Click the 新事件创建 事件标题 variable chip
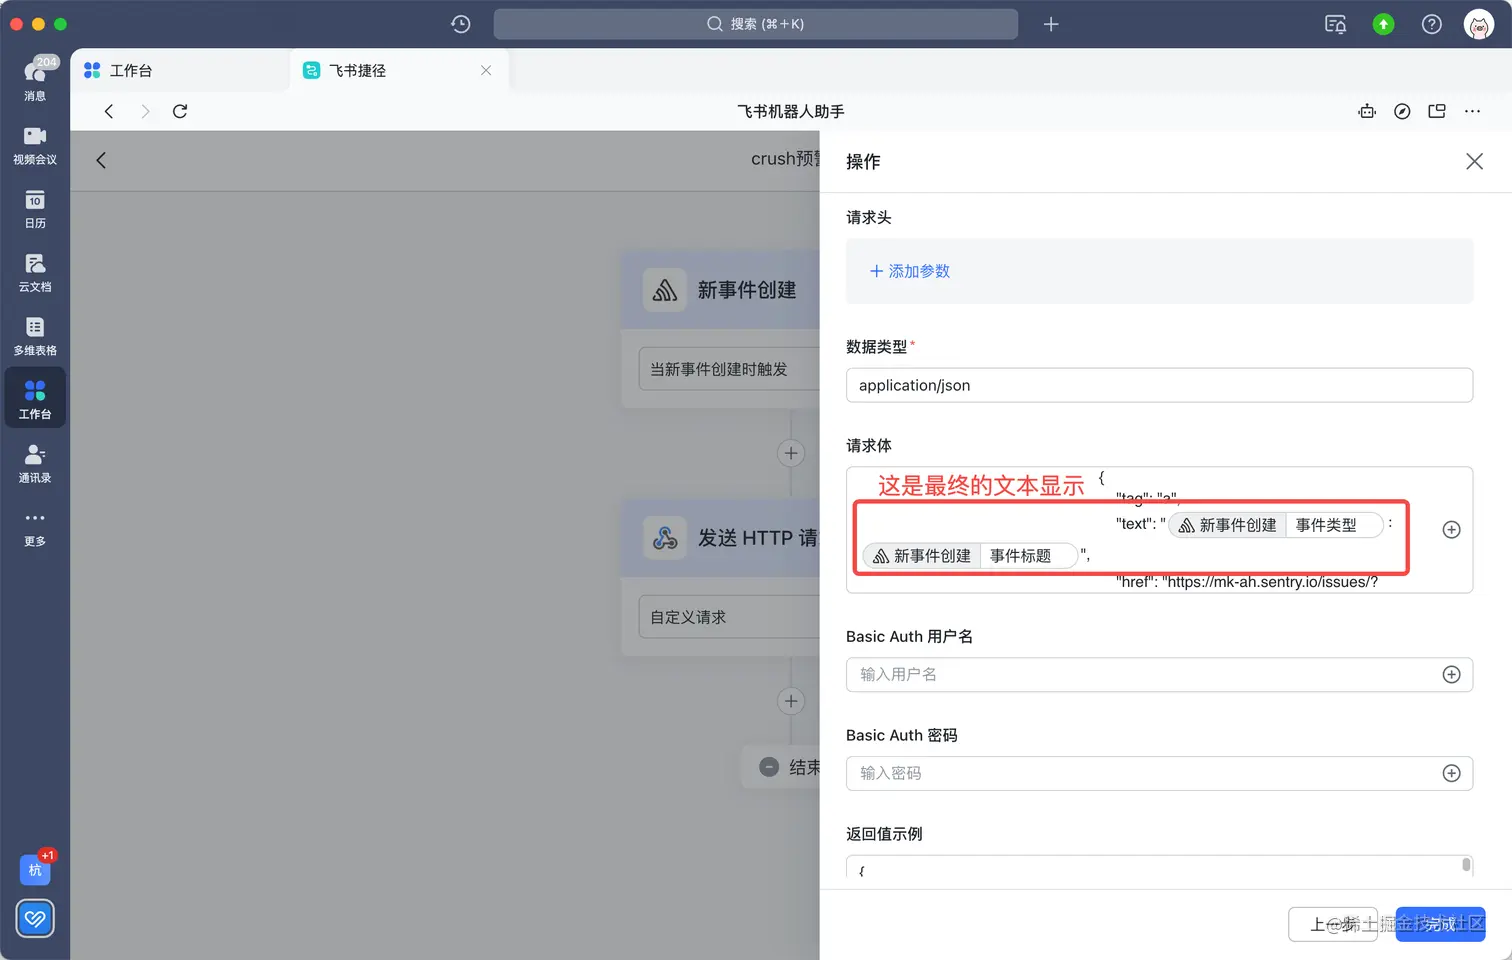This screenshot has height=960, width=1512. coord(970,556)
